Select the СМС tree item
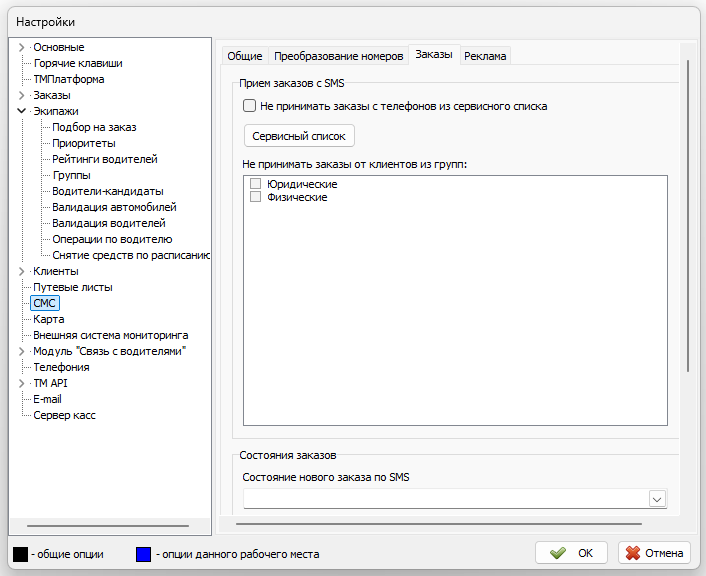This screenshot has width=706, height=576. [45, 303]
